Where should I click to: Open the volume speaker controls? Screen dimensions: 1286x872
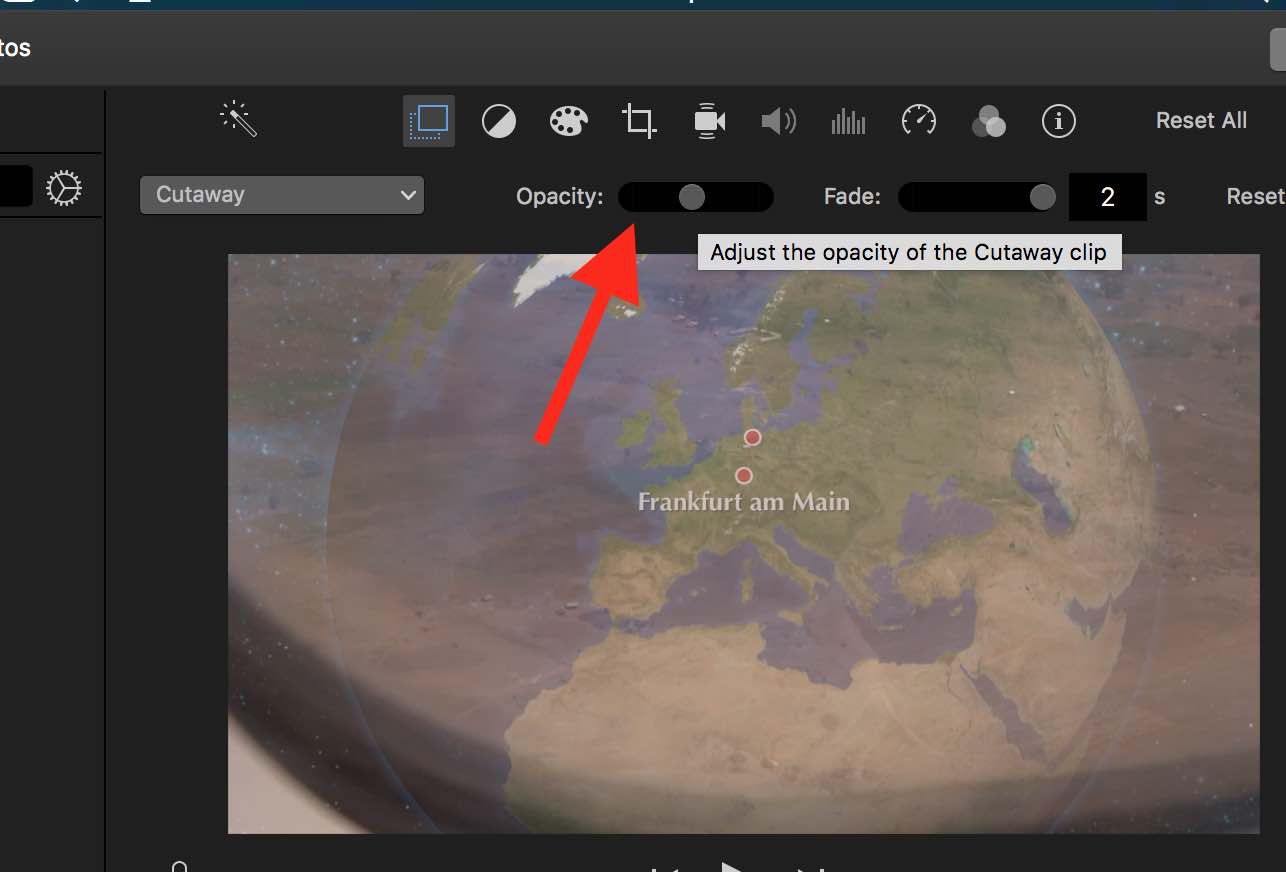point(778,122)
